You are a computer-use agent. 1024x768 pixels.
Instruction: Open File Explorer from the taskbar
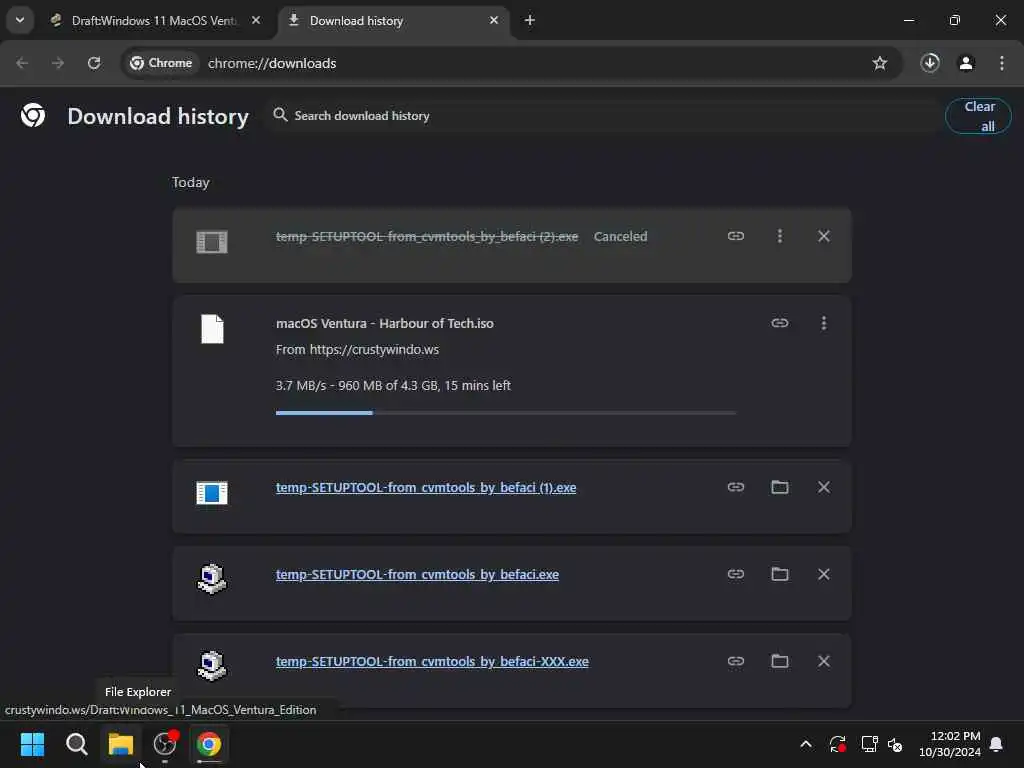(121, 744)
